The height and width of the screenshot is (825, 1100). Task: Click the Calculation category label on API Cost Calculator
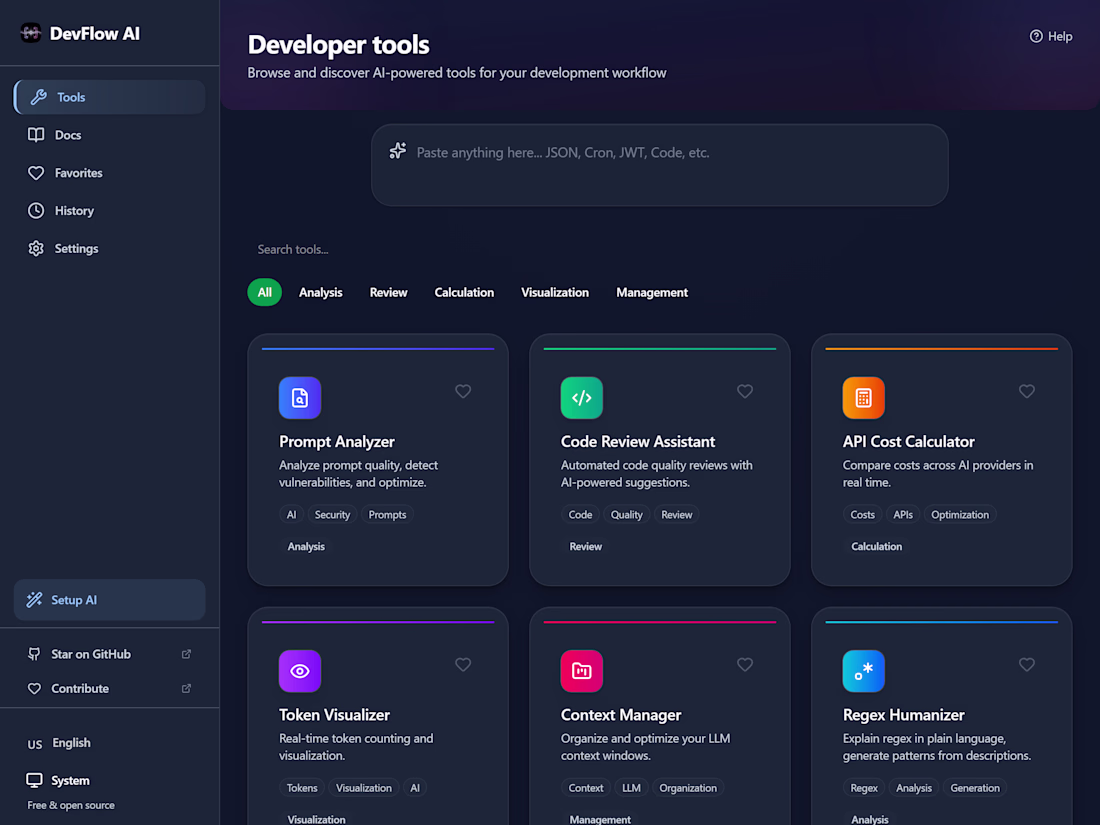pyautogui.click(x=876, y=546)
